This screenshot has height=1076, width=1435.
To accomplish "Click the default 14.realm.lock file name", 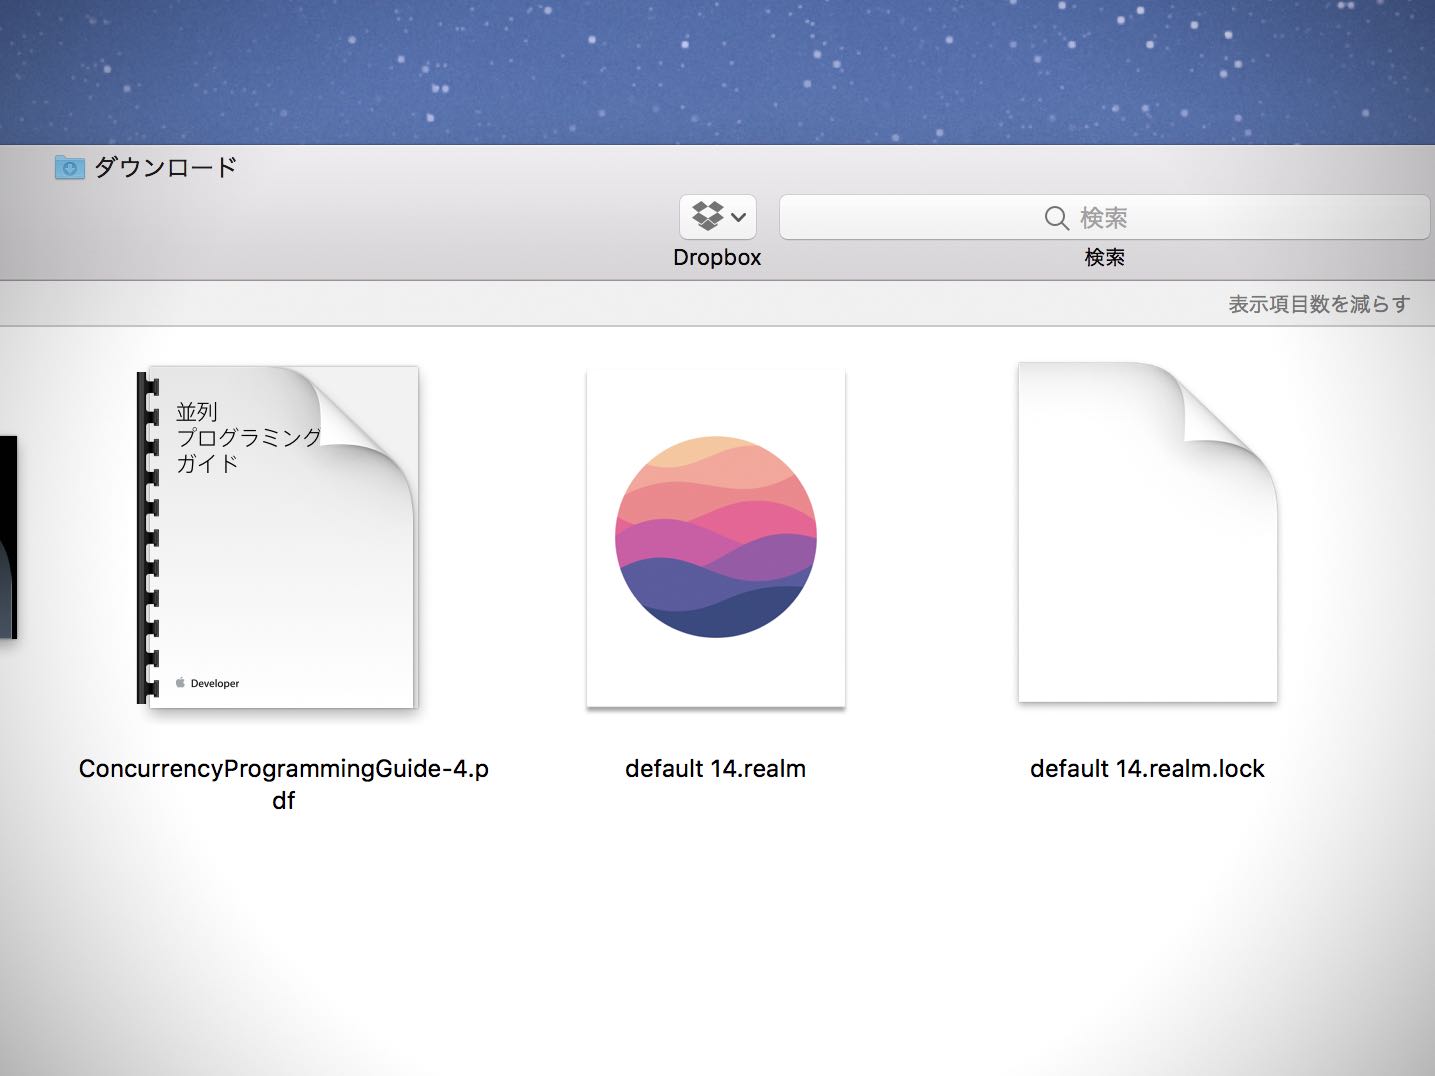I will point(1148,769).
